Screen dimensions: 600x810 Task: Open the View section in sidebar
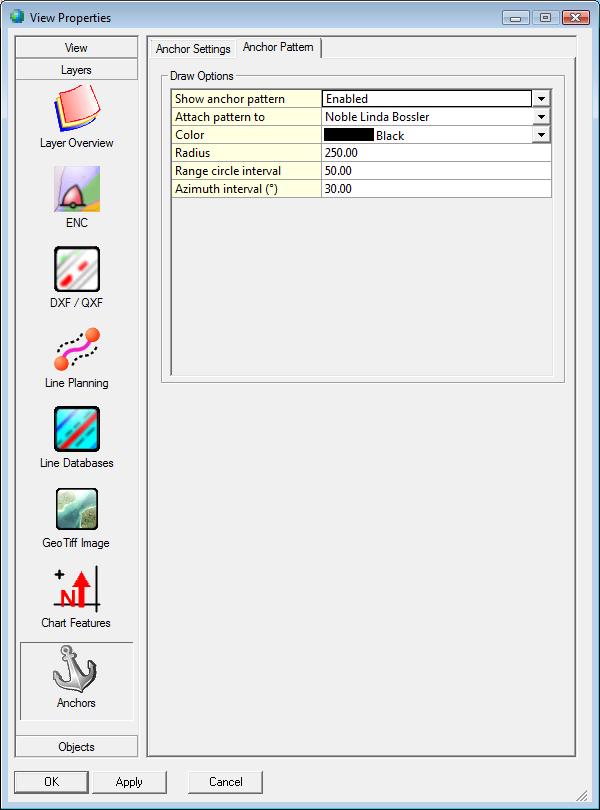(x=76, y=48)
